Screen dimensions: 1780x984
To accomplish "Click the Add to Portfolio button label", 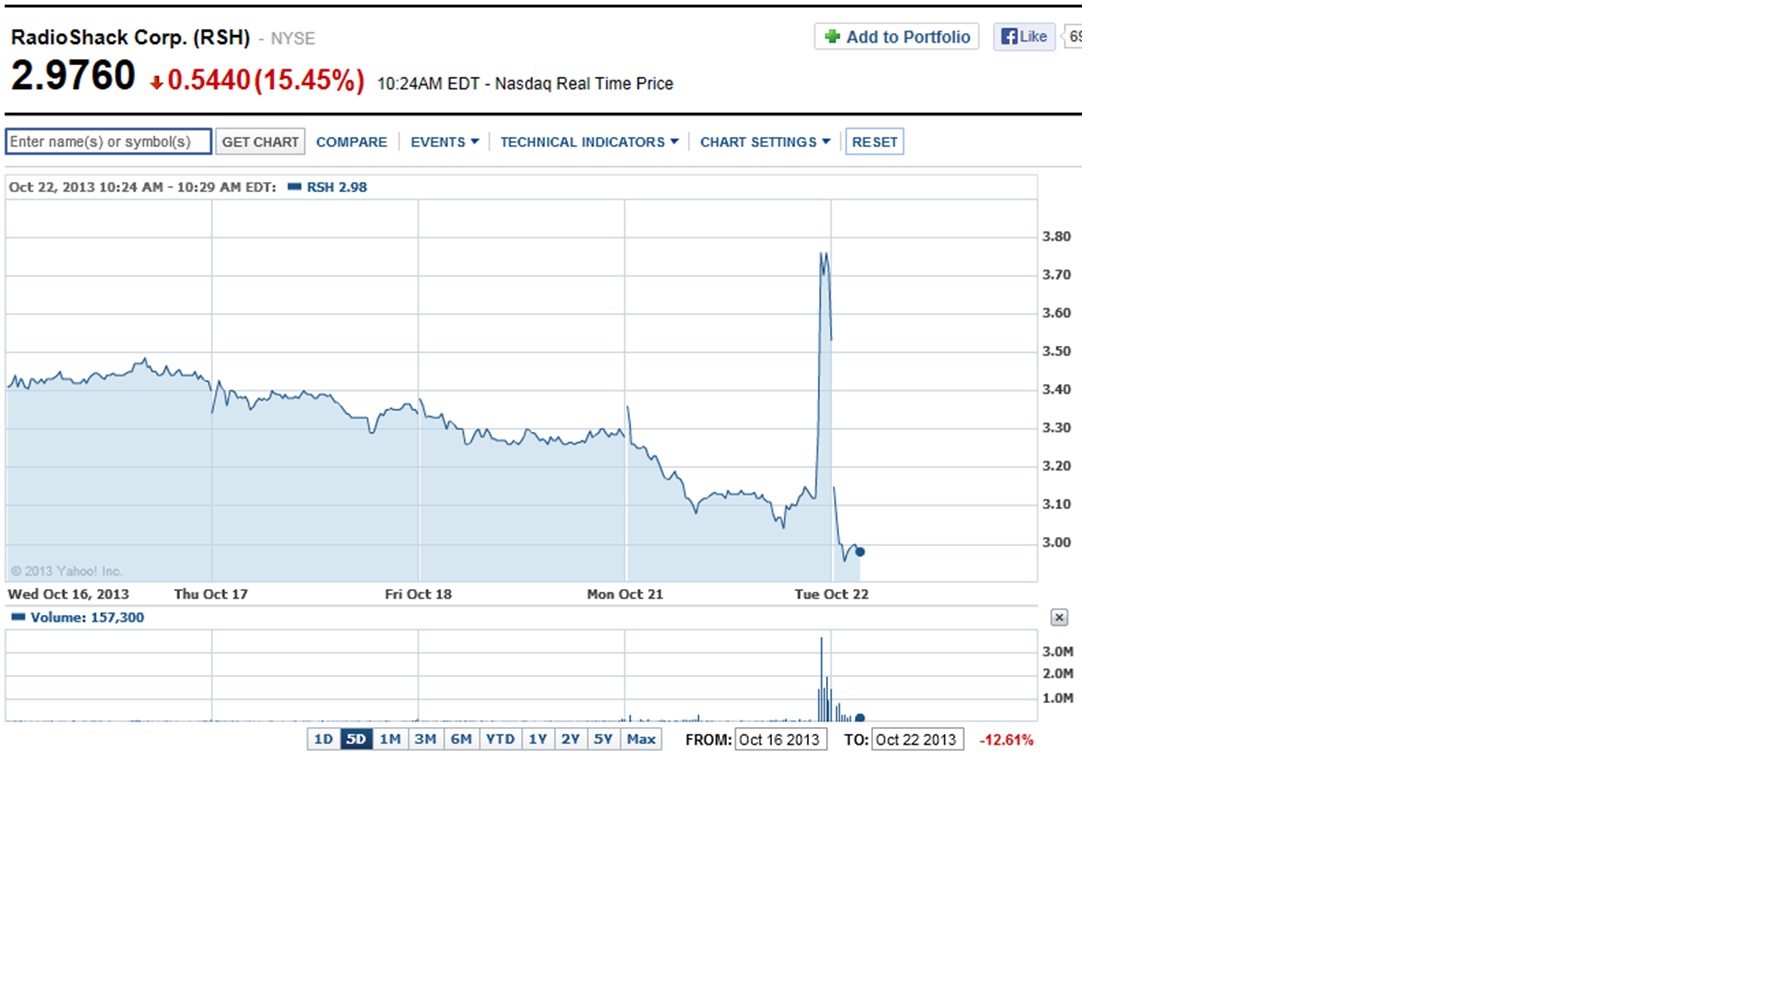I will [x=908, y=37].
